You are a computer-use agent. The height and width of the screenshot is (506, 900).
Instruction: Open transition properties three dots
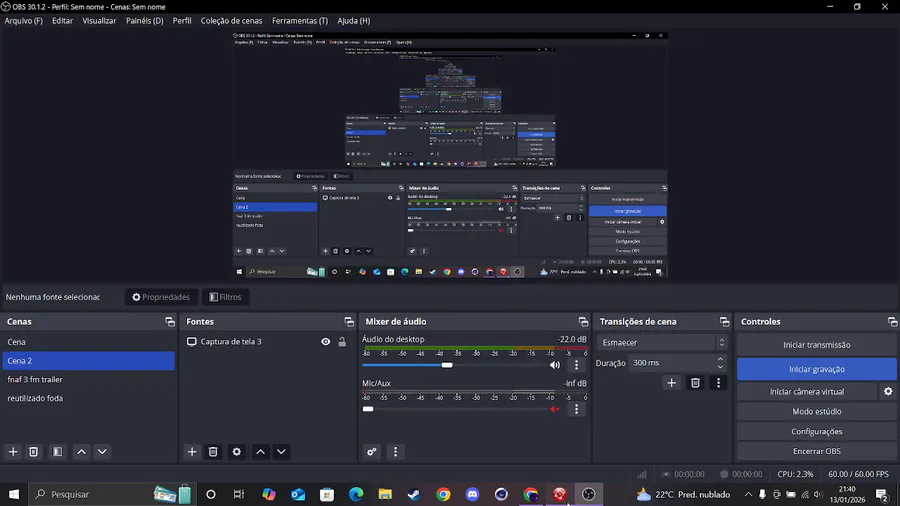718,383
